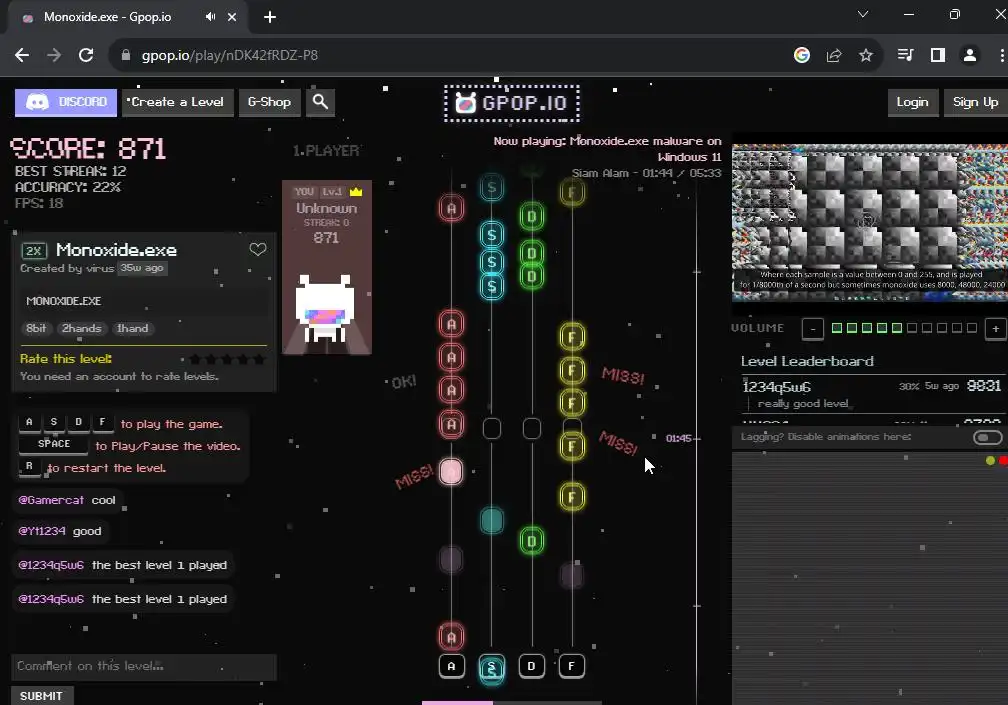Viewport: 1008px width, 705px height.
Task: Submit the comment
Action: pyautogui.click(x=42, y=696)
